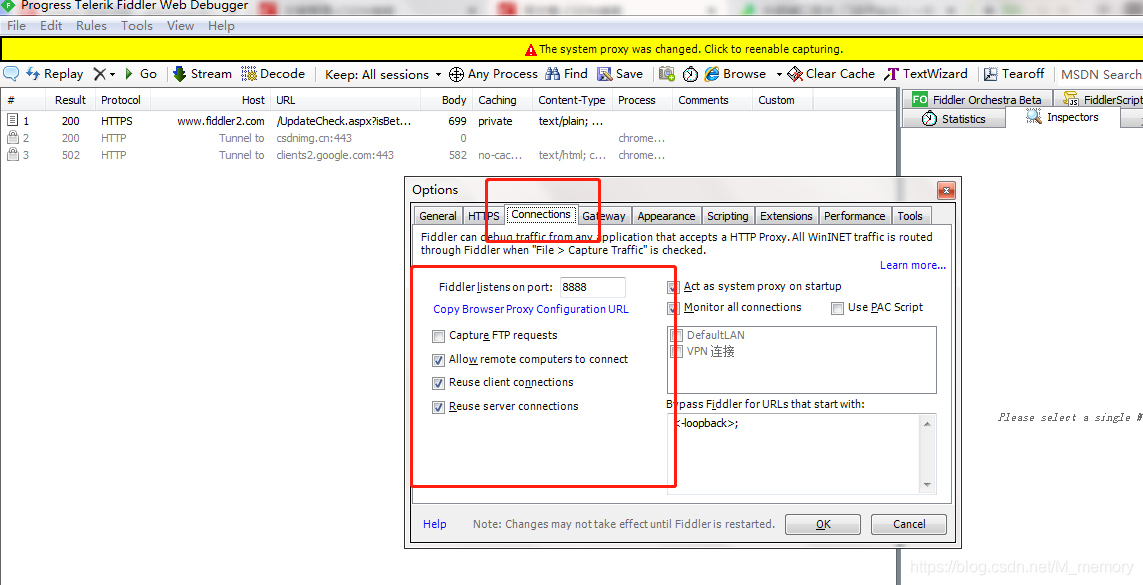Viewport: 1143px width, 585px height.
Task: Select session 2 lock icon
Action: [x=12, y=137]
